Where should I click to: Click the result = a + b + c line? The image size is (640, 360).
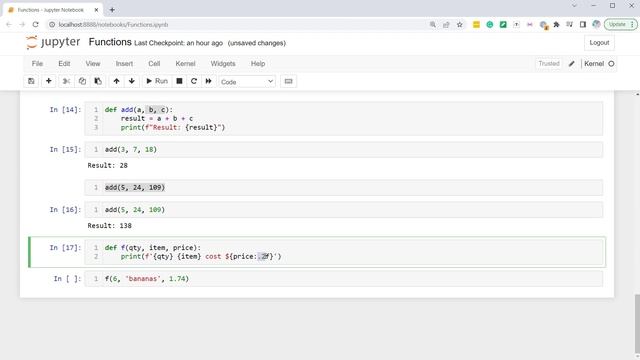click(x=157, y=118)
